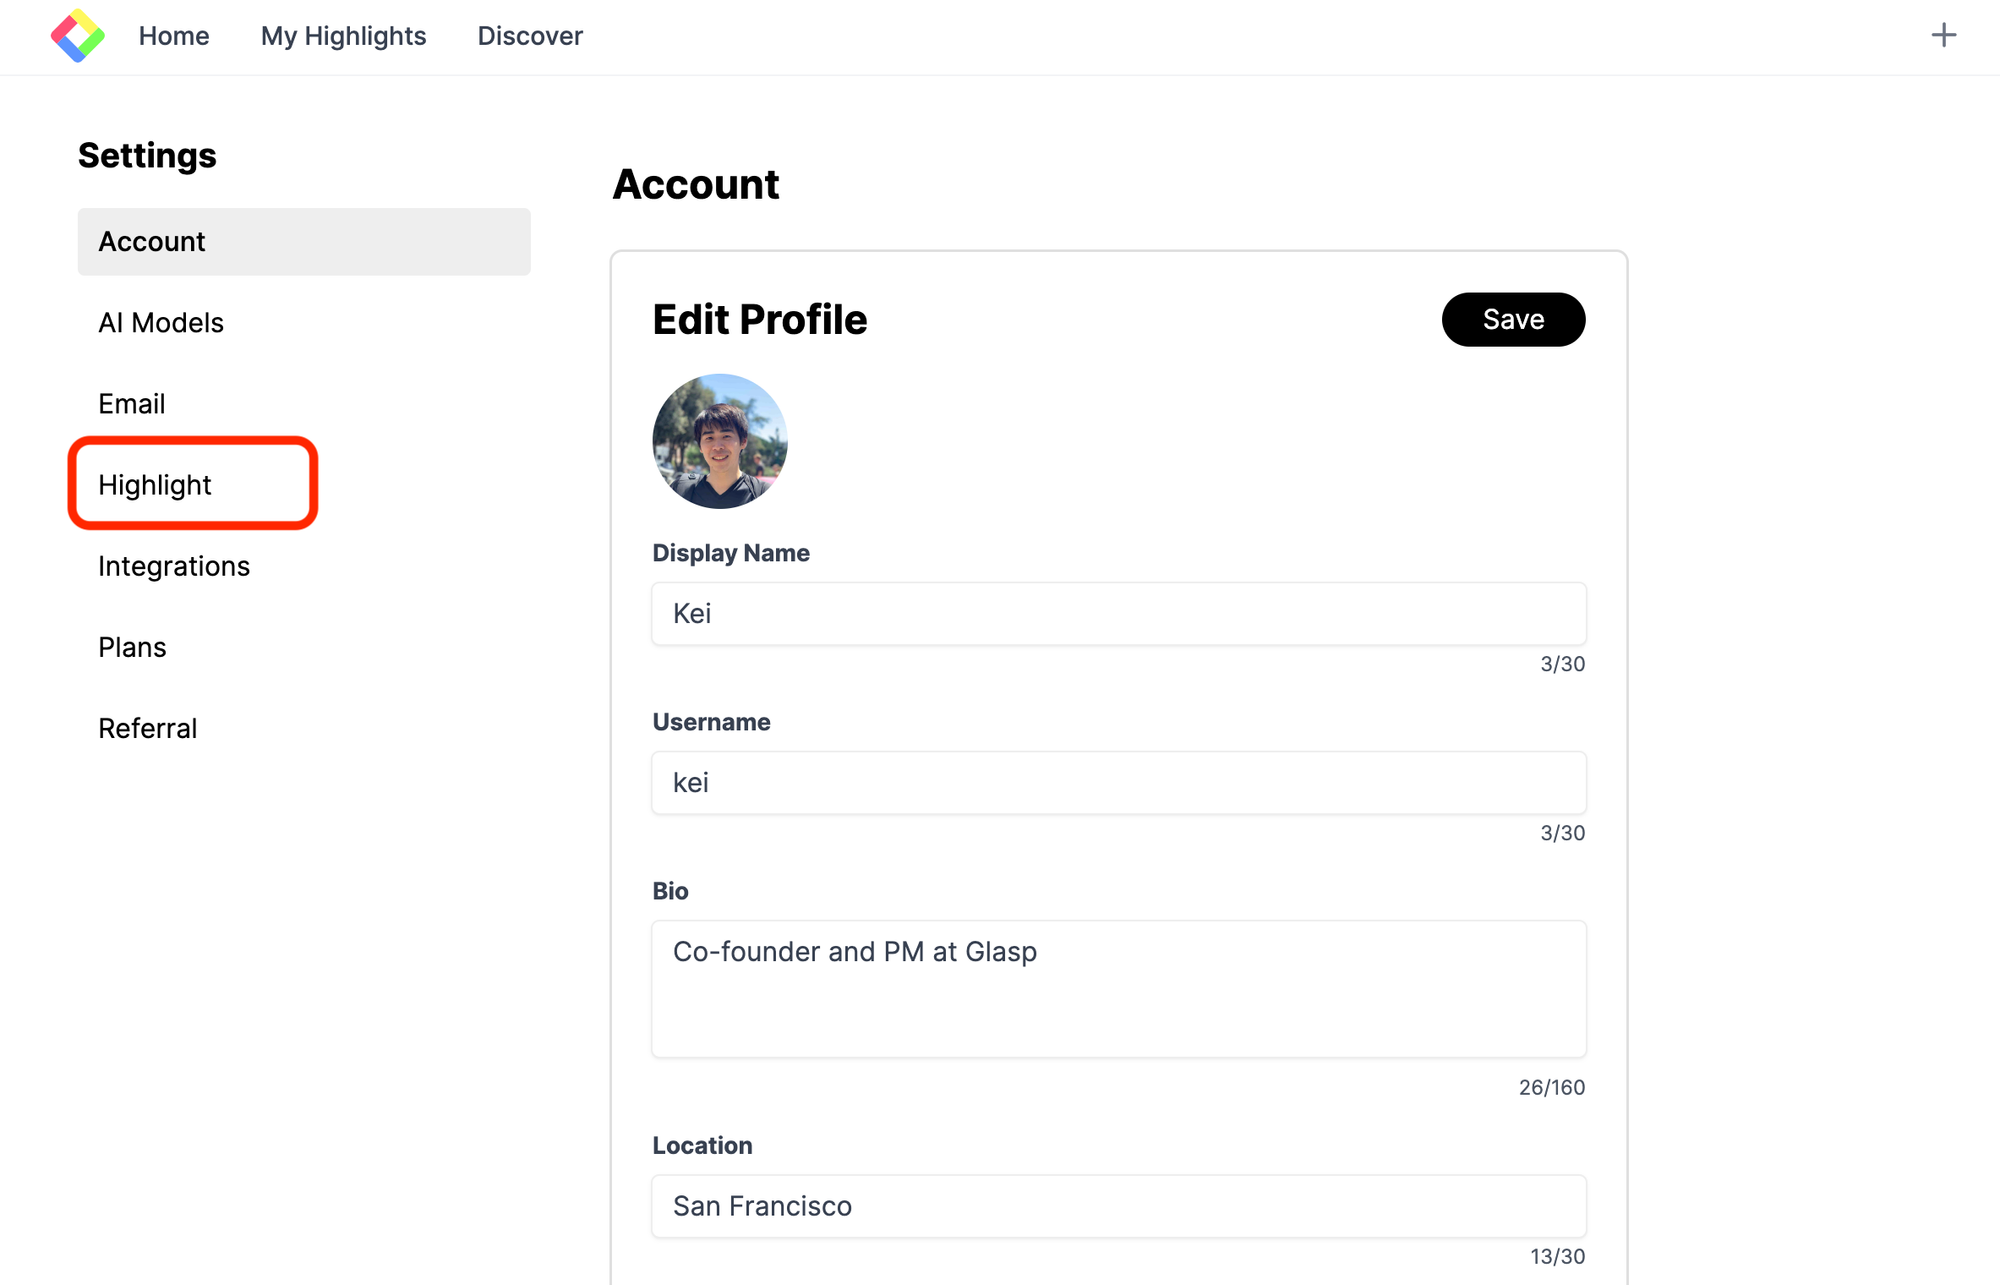This screenshot has width=2000, height=1285.
Task: Open the AI Models settings
Action: [161, 323]
